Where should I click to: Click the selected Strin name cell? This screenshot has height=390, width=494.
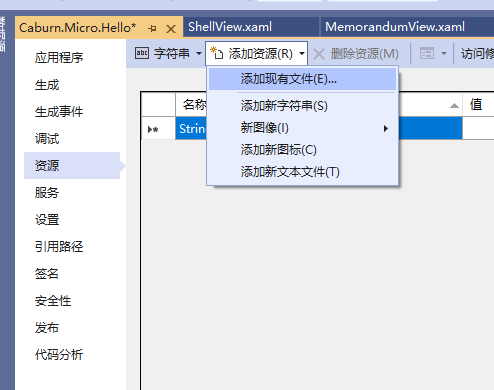[191, 128]
